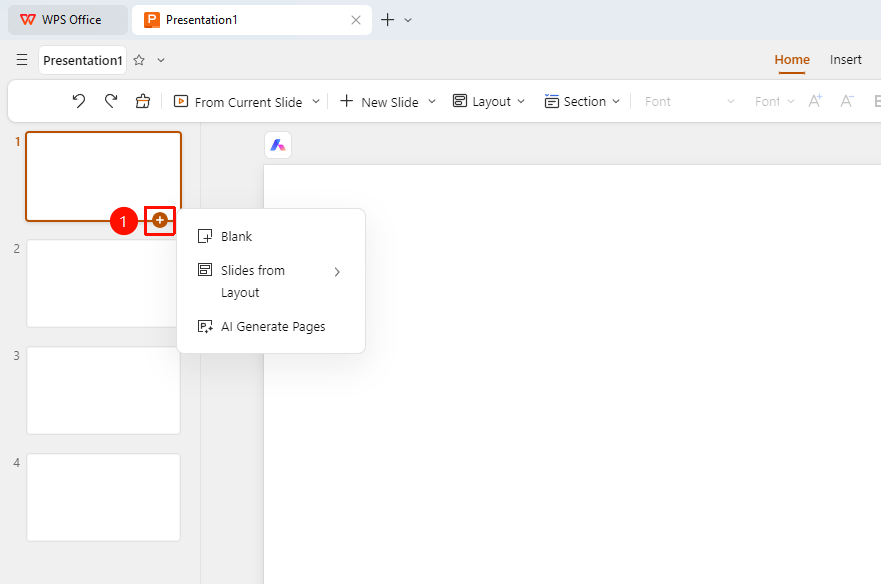Switch to the Insert tab
This screenshot has height=584, width=881.
[x=845, y=60]
